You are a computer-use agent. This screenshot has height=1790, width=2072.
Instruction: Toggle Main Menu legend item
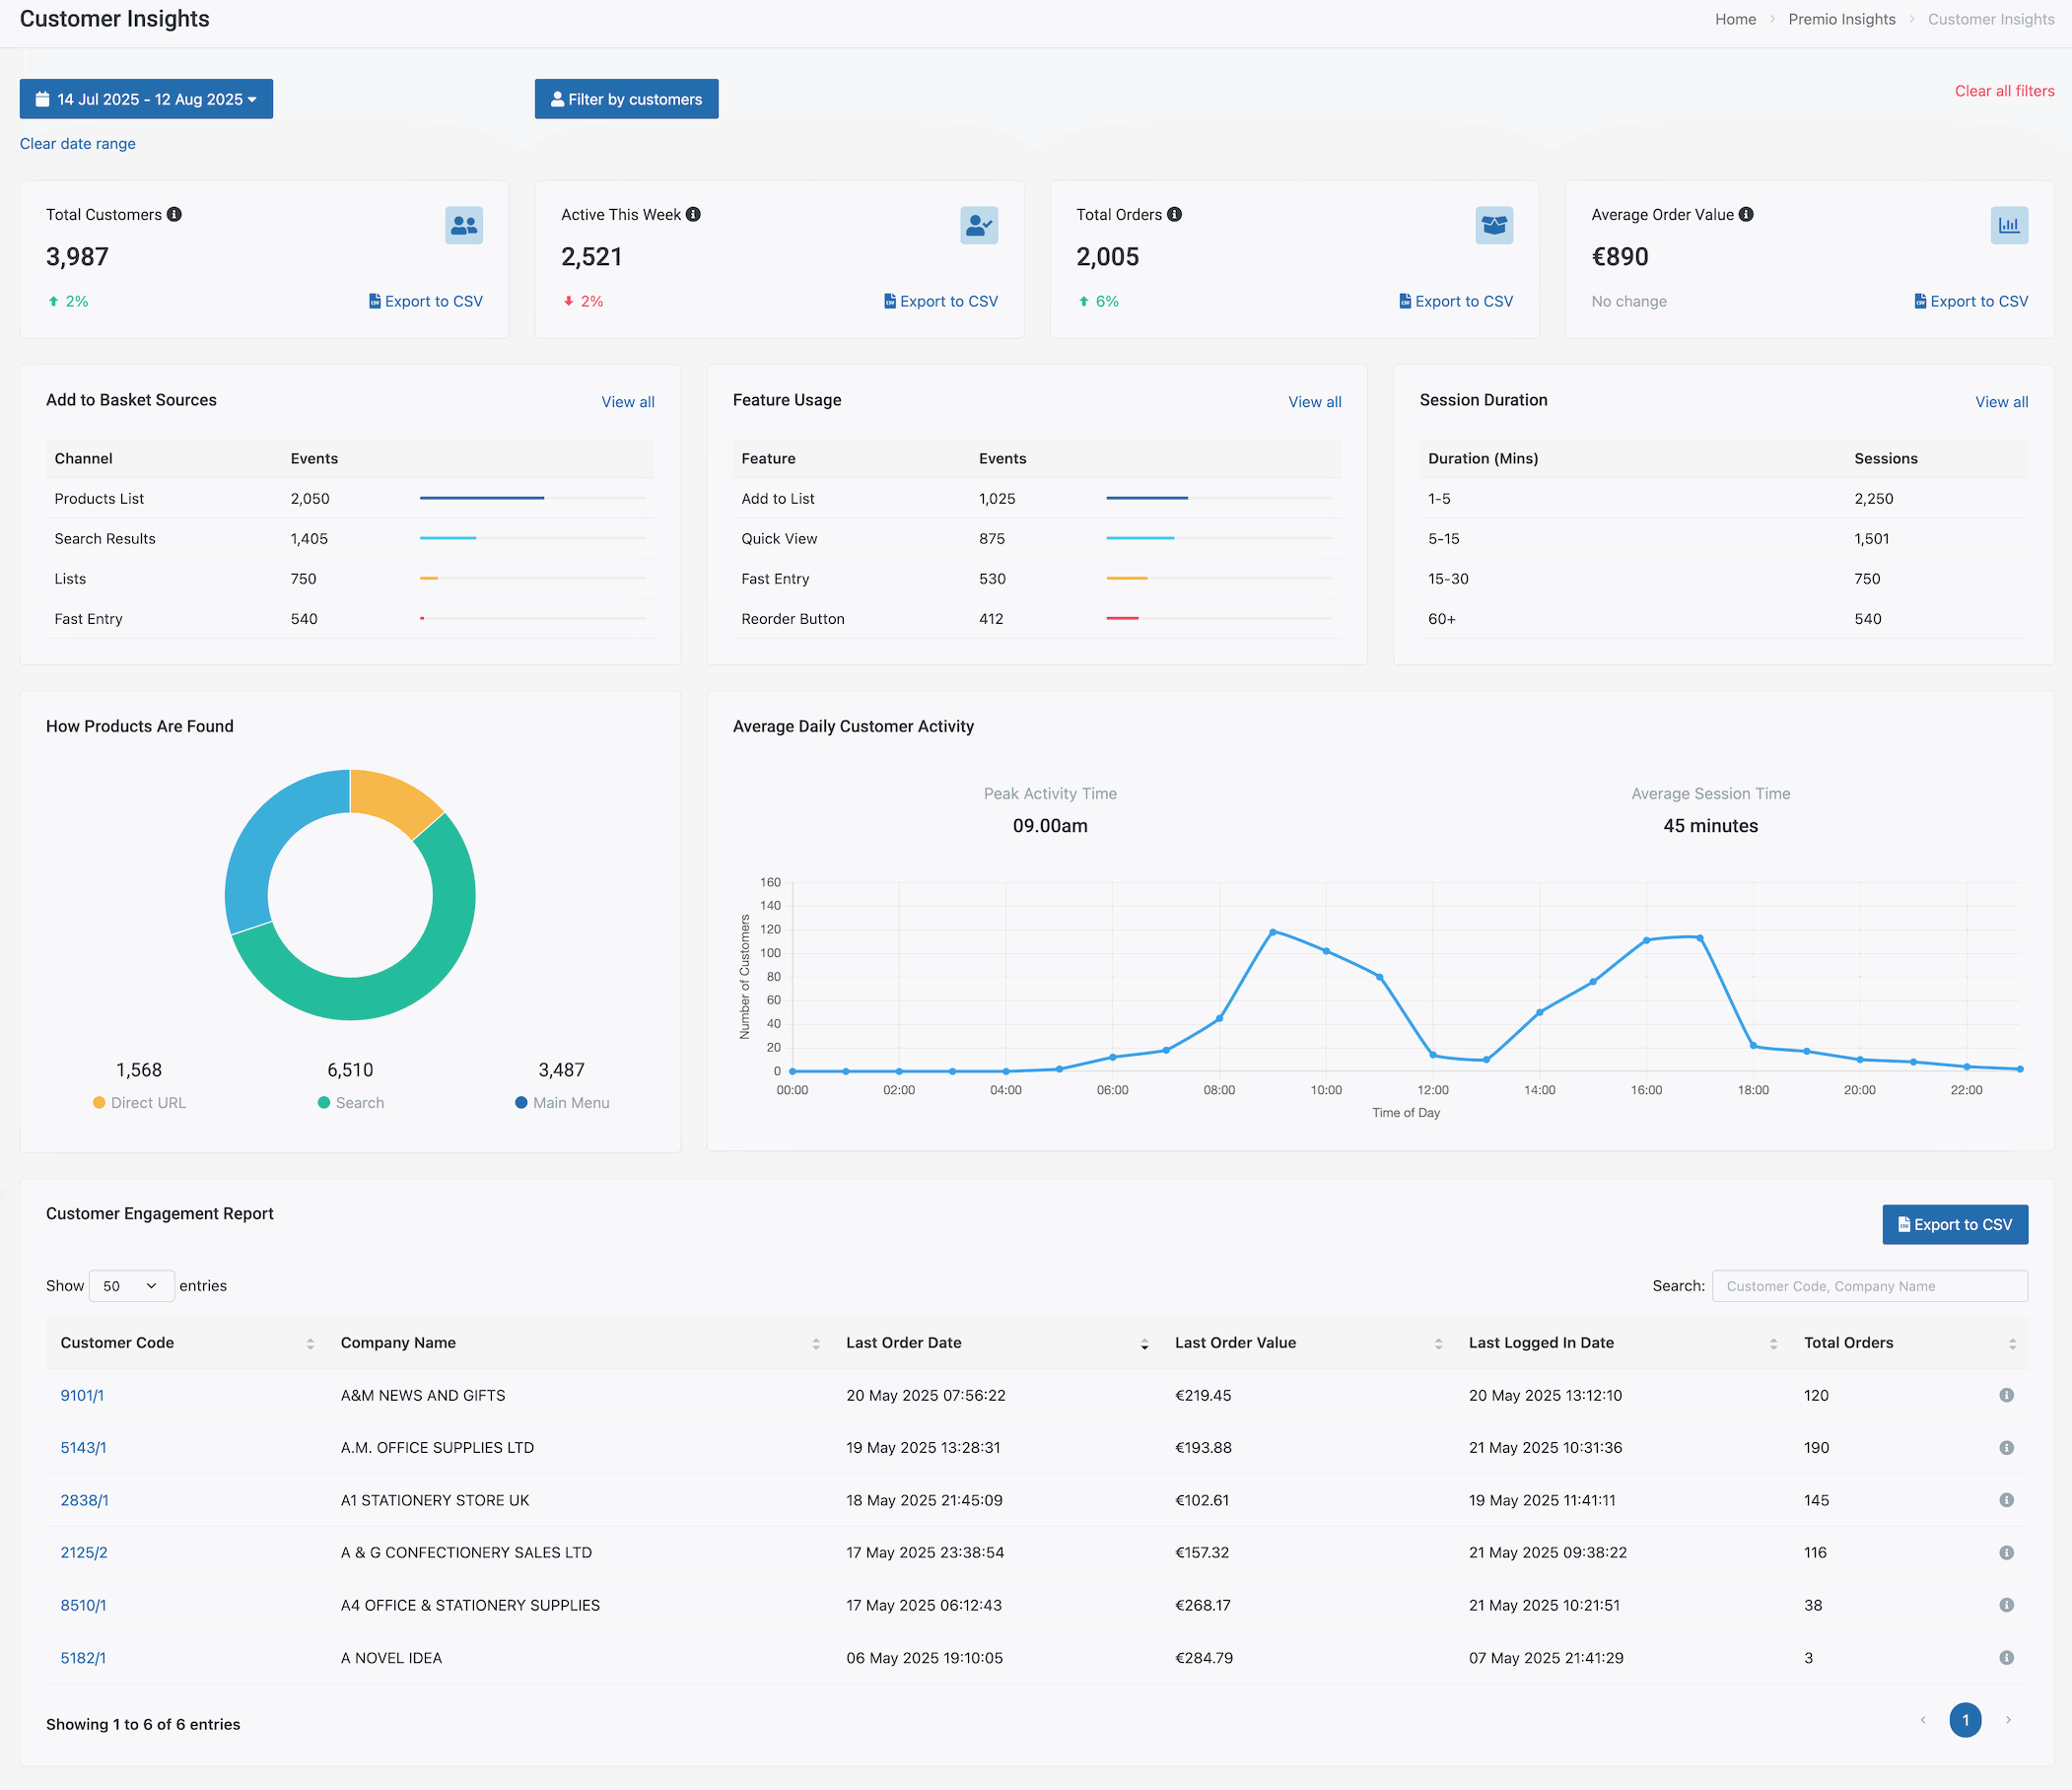click(561, 1102)
